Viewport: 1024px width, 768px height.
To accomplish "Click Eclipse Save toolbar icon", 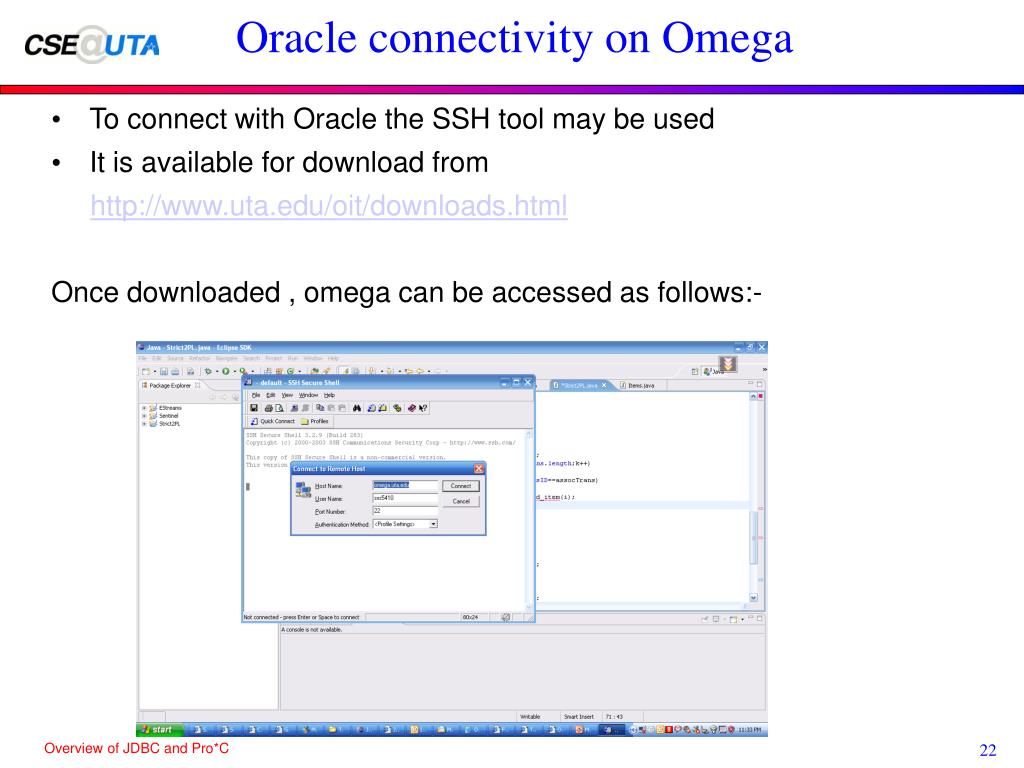I will (x=164, y=371).
